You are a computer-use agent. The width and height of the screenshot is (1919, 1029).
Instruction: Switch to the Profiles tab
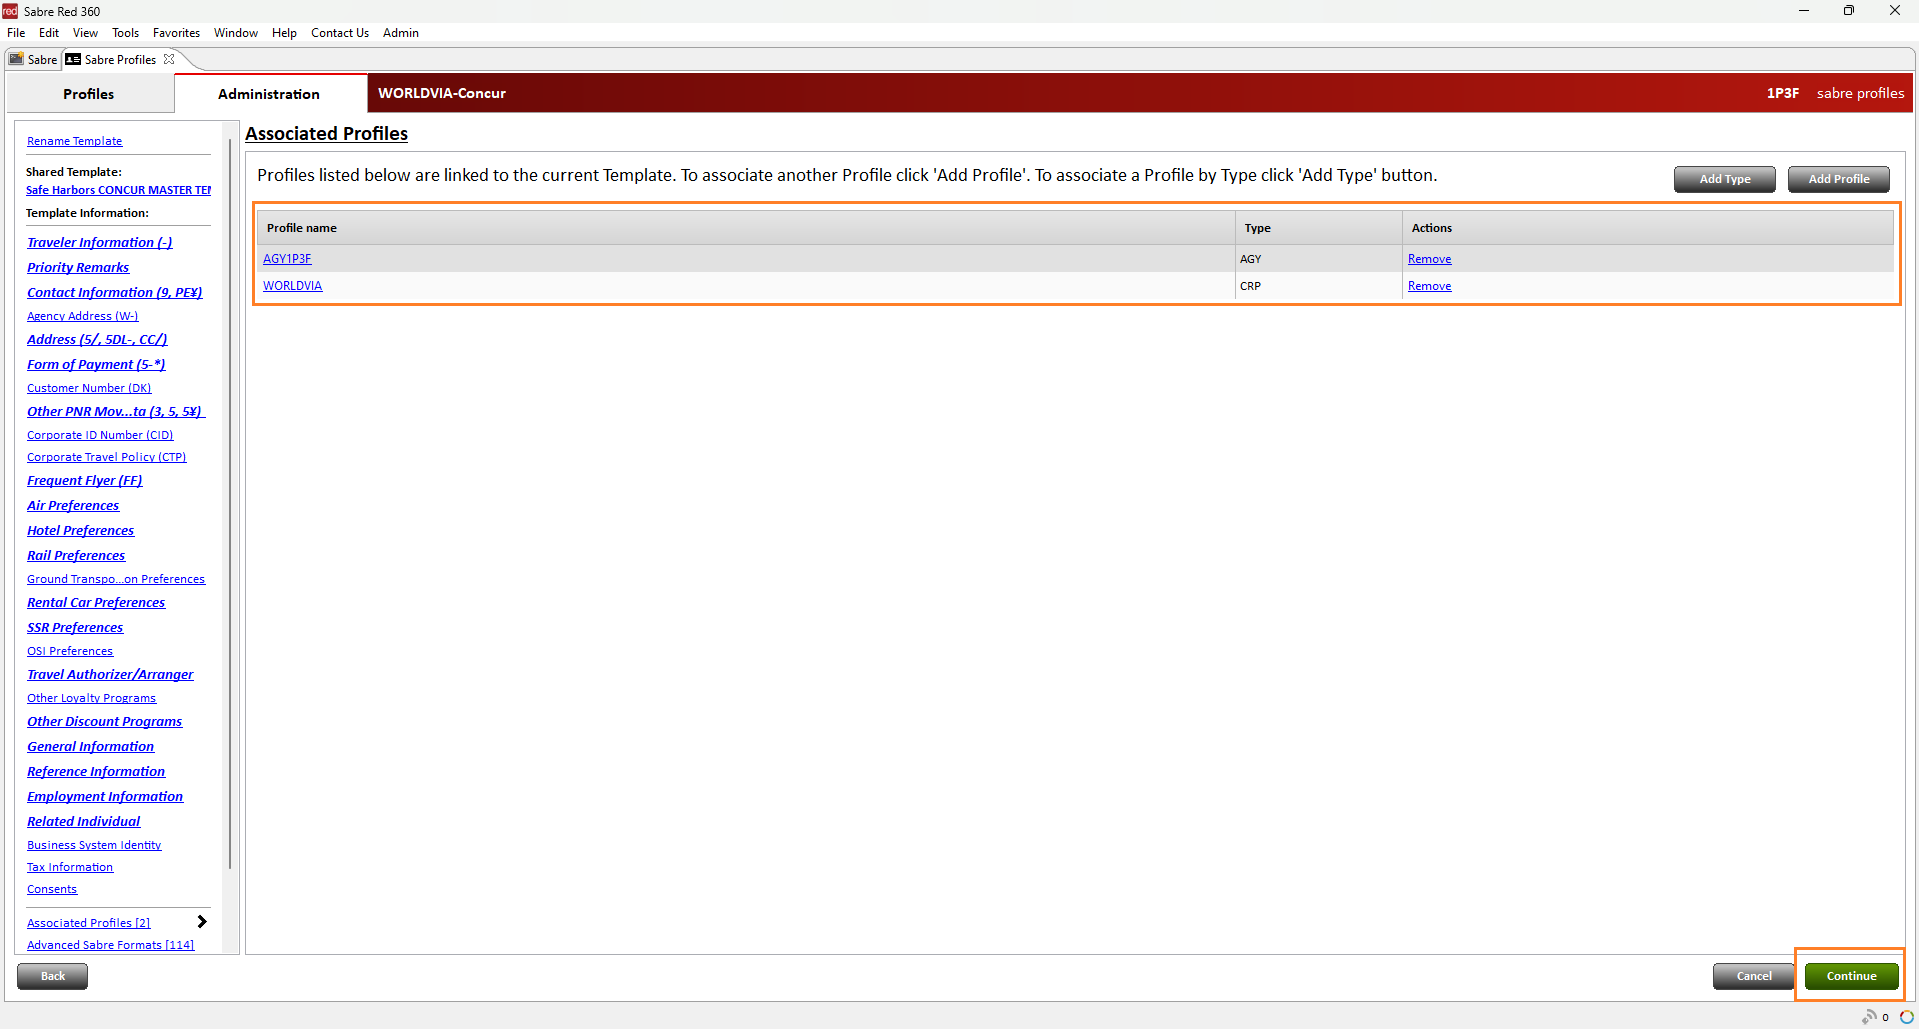89,94
